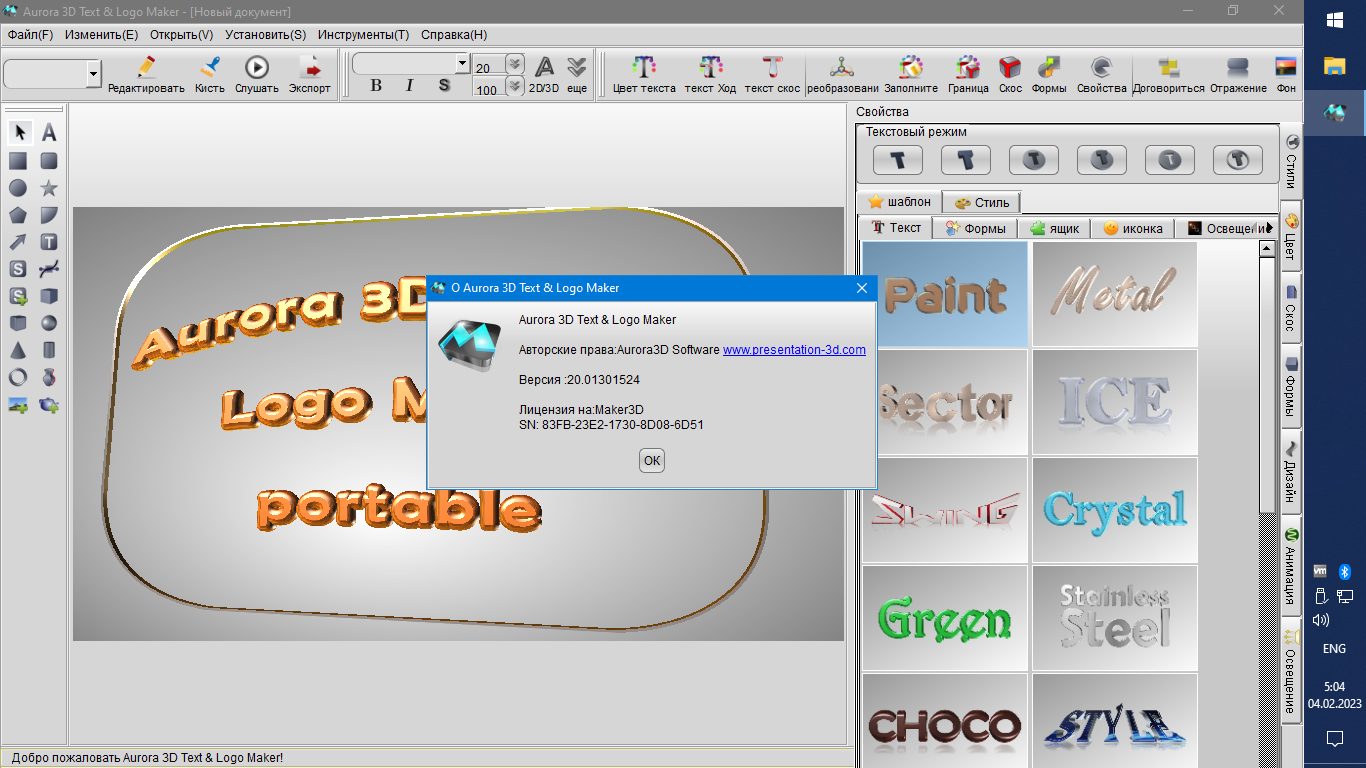
Task: Toggle italic I formatting
Action: click(x=409, y=86)
